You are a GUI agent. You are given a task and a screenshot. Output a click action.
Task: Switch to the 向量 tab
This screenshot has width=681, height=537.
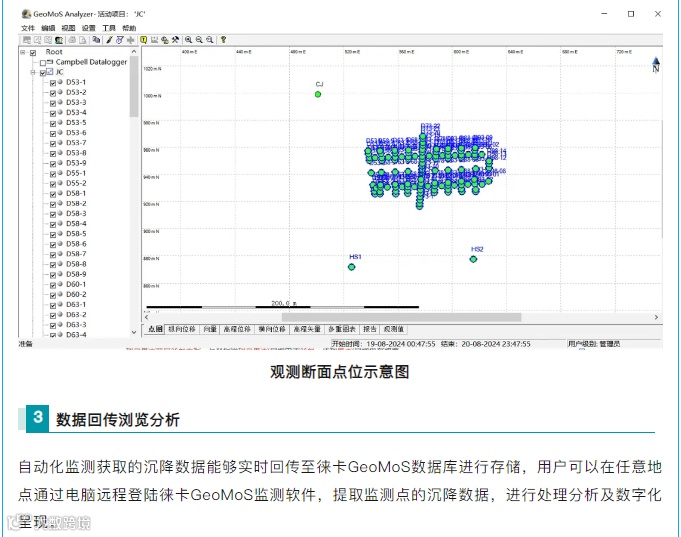[210, 329]
